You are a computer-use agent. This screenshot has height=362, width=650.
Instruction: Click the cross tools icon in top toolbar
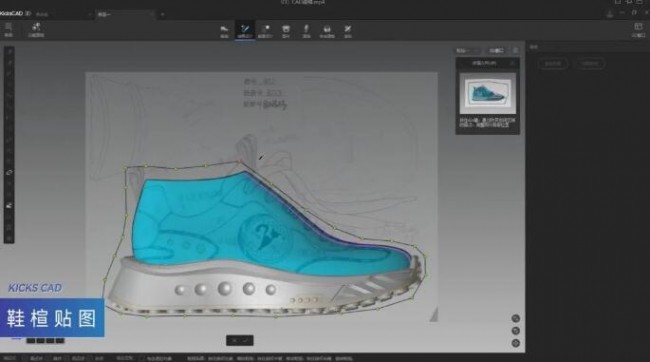pyautogui.click(x=347, y=31)
